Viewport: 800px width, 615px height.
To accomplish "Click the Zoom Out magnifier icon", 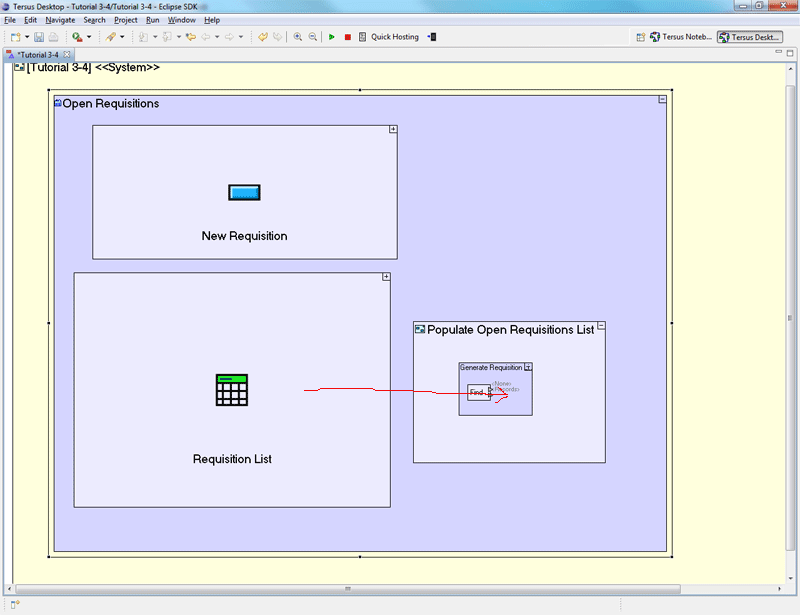I will click(x=313, y=37).
